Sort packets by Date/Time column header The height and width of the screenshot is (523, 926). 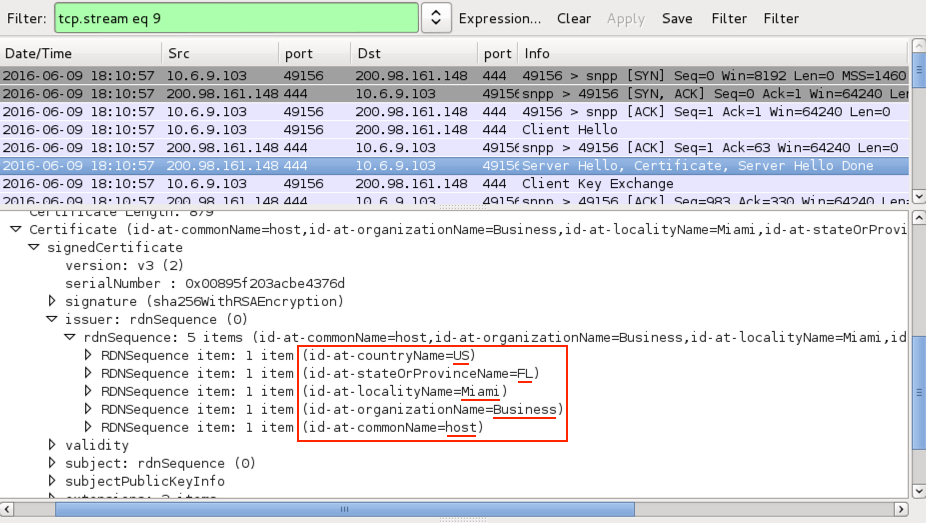tap(80, 53)
